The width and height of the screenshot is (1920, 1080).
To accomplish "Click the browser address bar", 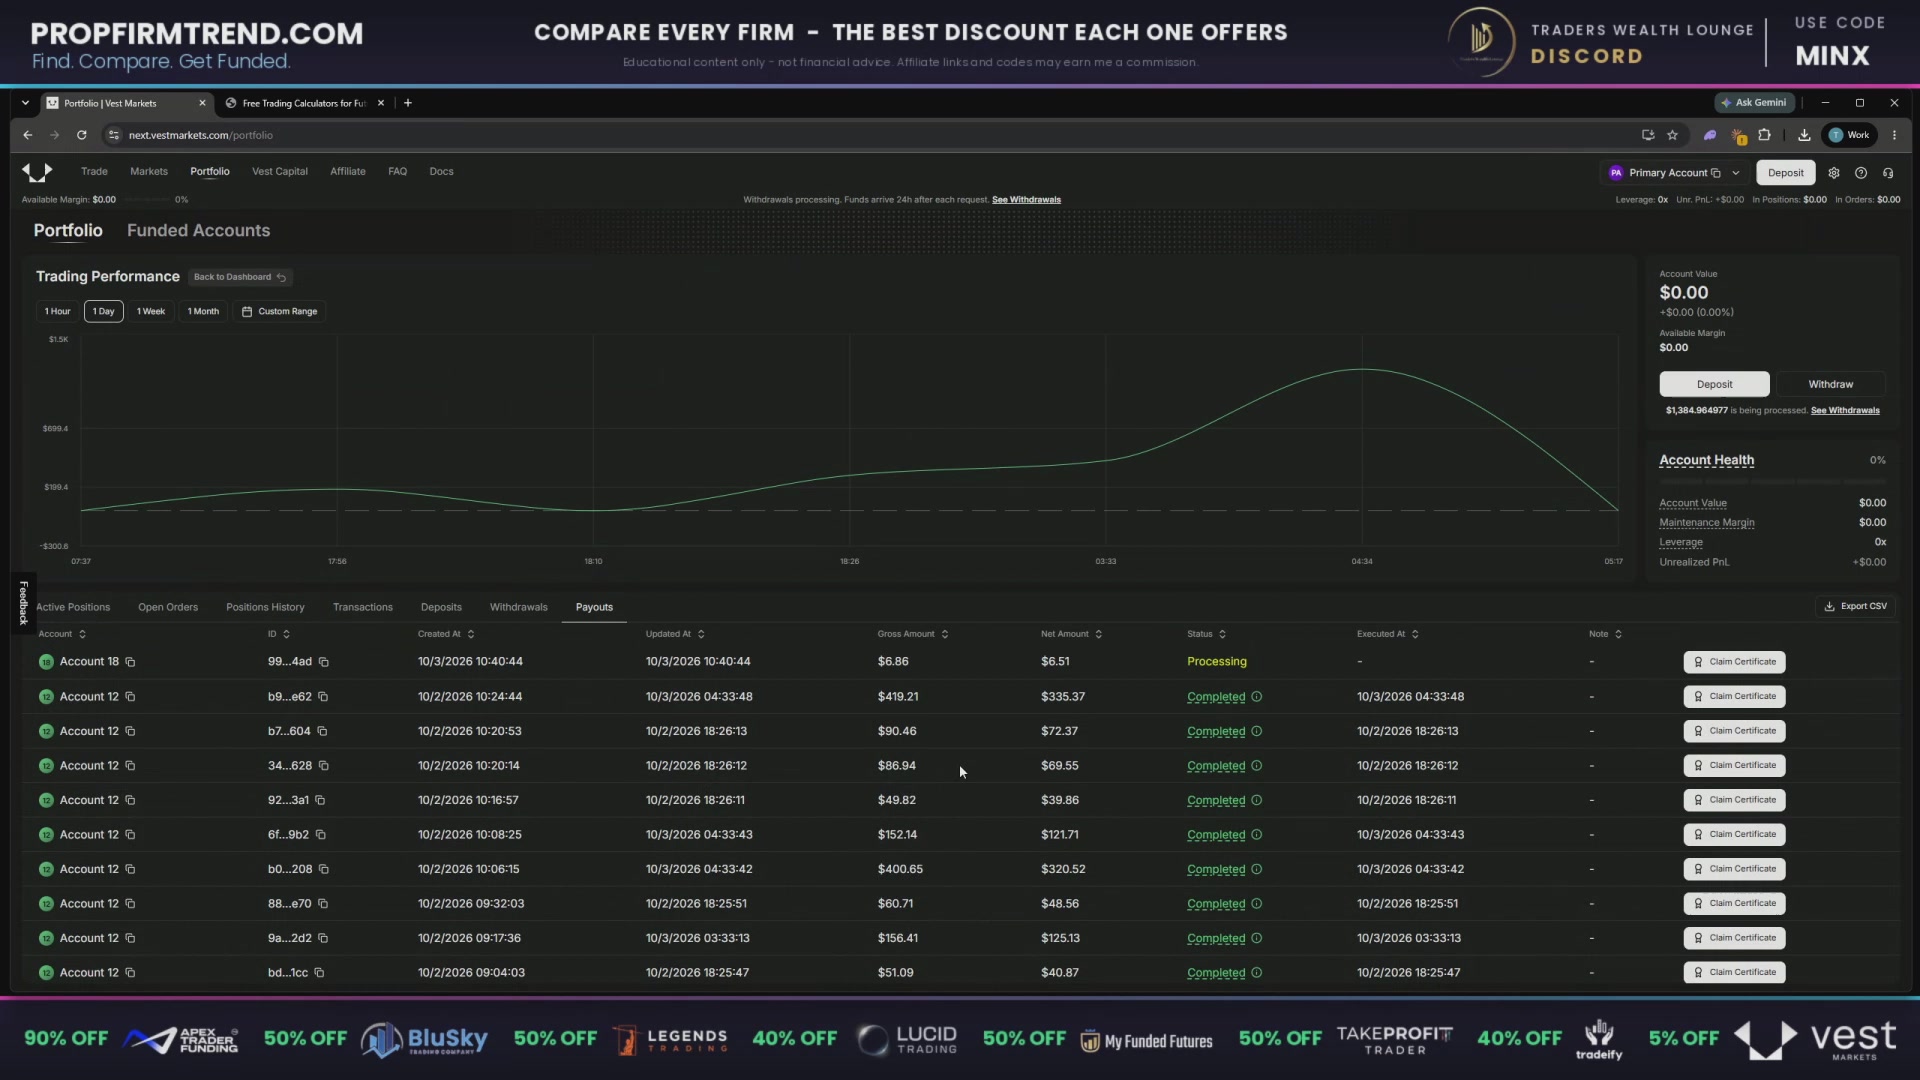I will 870,135.
